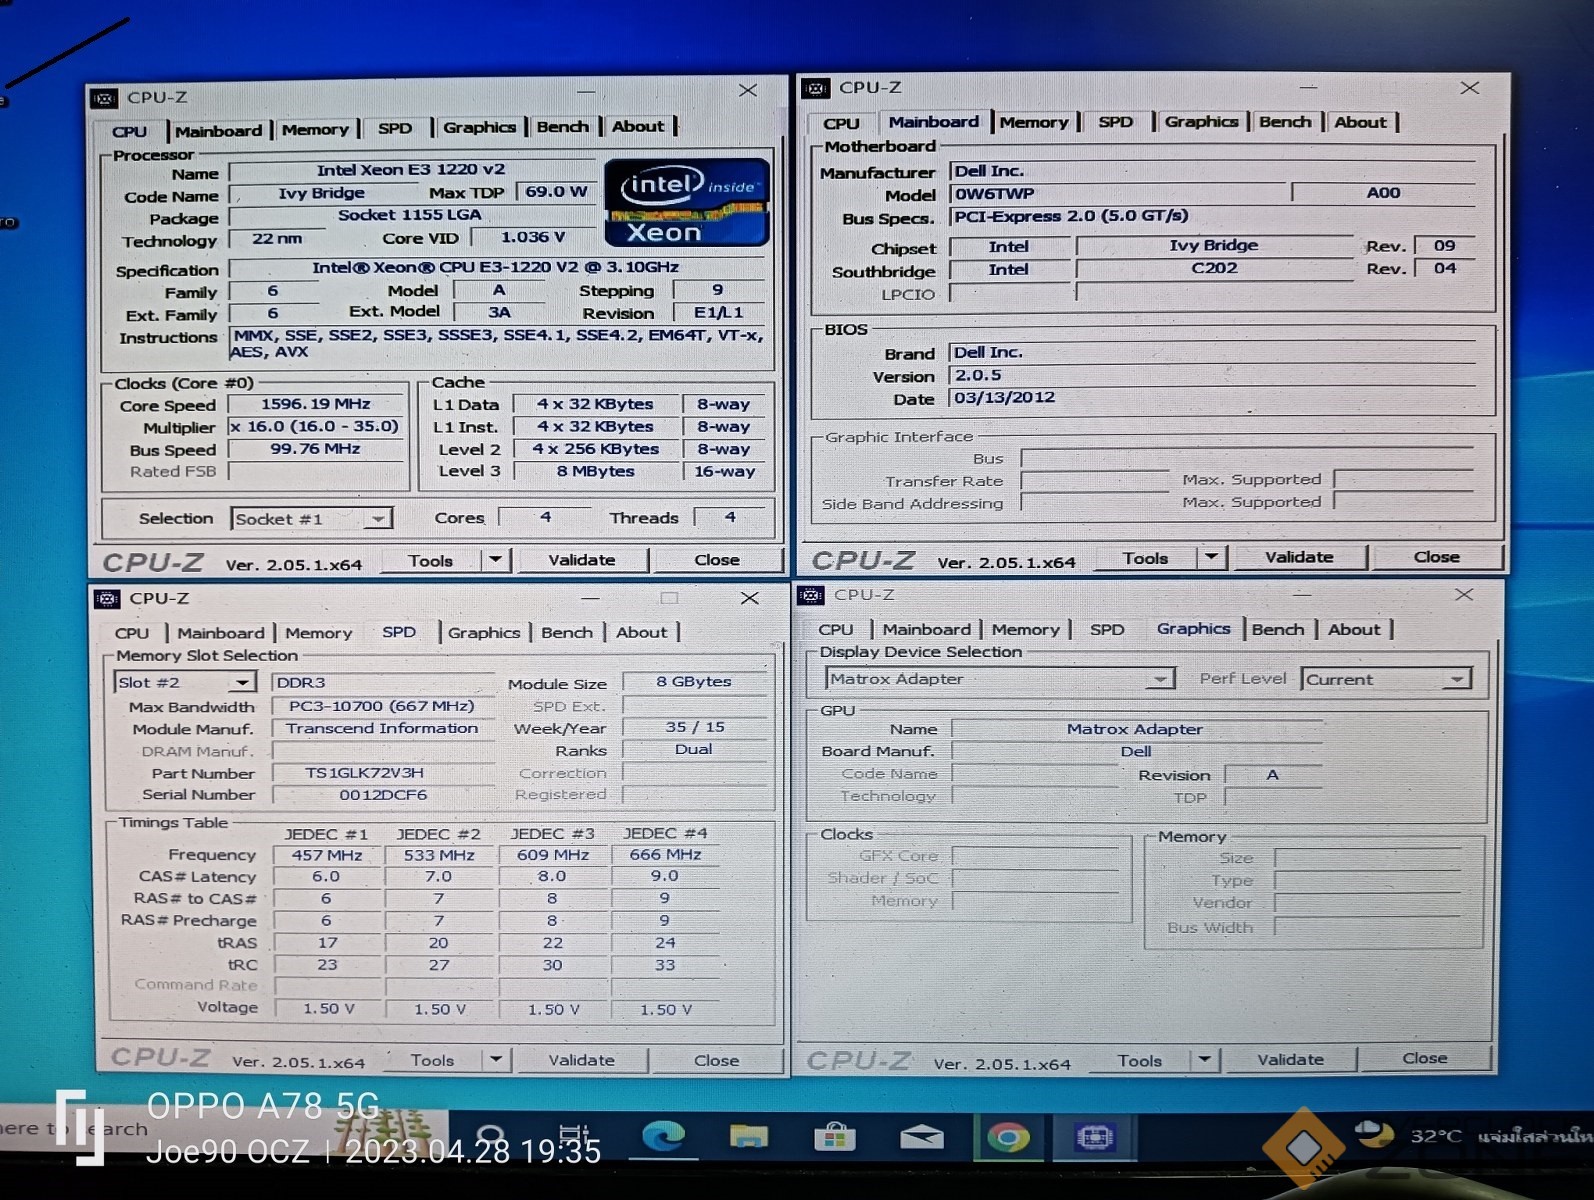Click the Module Size value 8 GBytes
Viewport: 1594px width, 1200px height.
694,682
